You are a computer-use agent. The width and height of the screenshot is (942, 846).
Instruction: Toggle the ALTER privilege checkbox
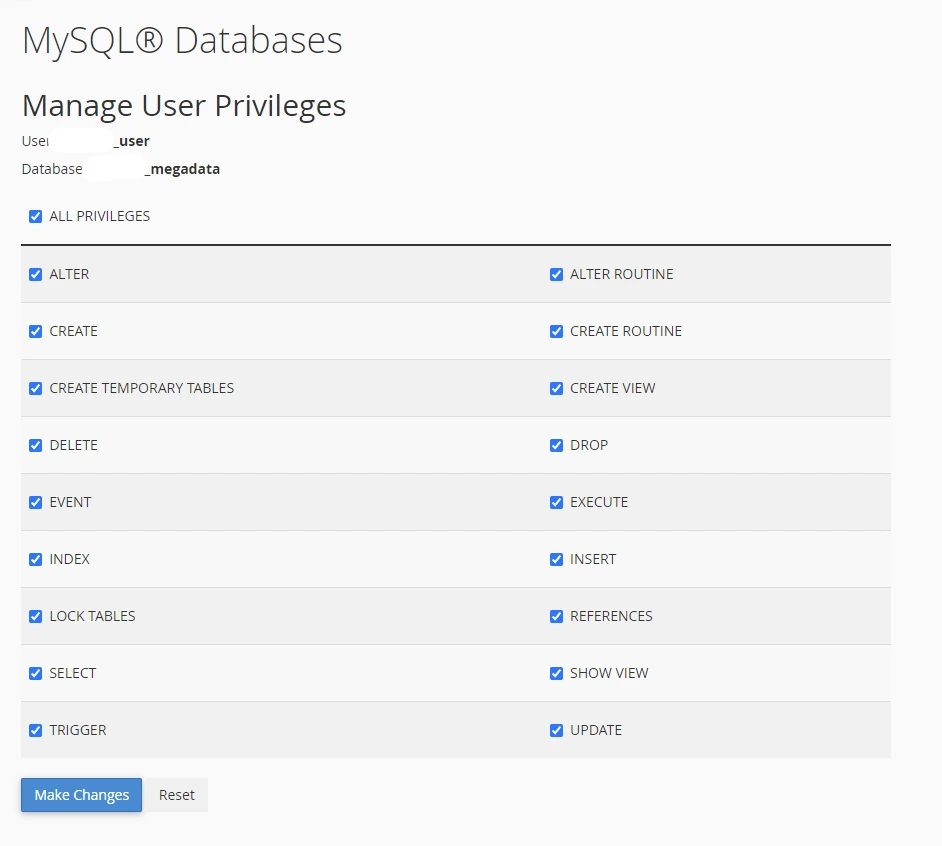(36, 274)
